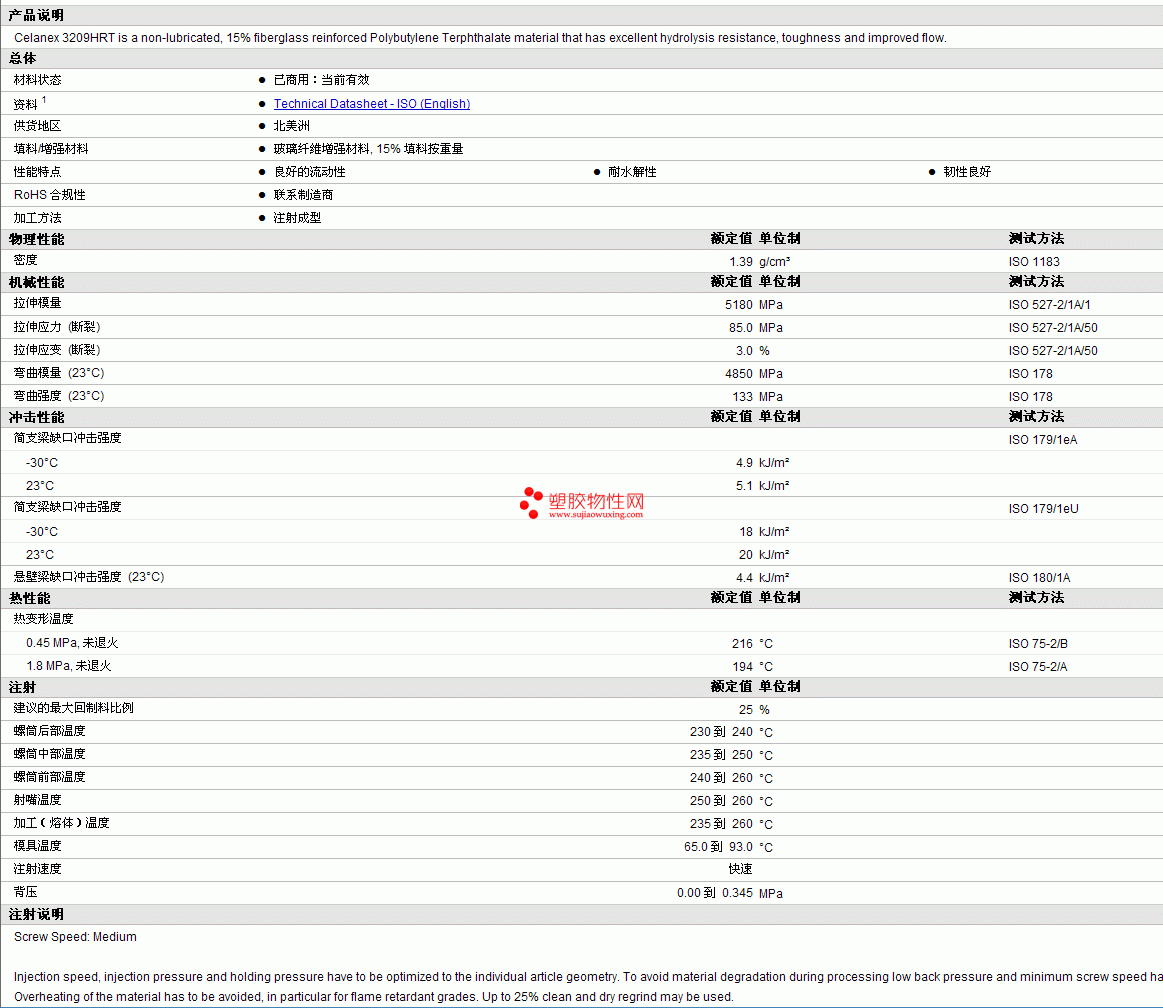Click the 良好的流动性 feature
The image size is (1163, 1008).
click(x=309, y=172)
